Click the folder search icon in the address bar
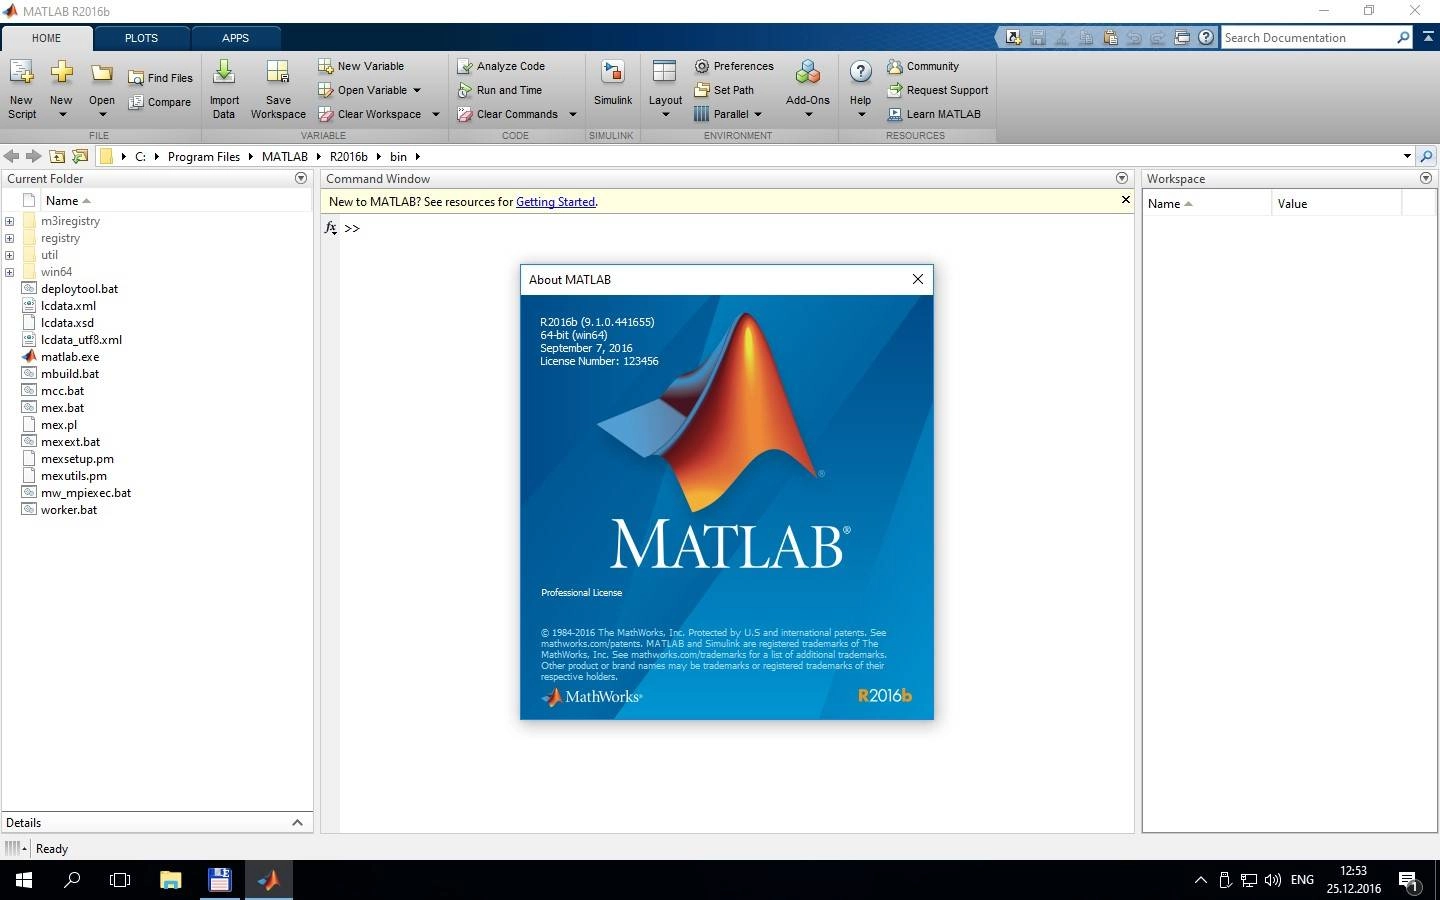Viewport: 1440px width, 900px height. 1427,156
